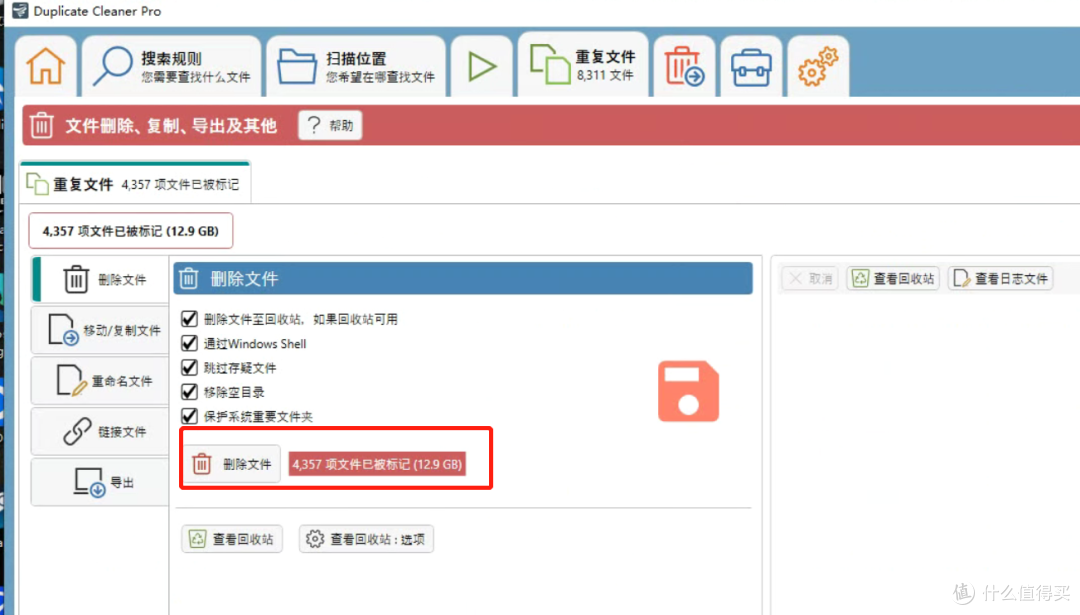
Task: Open the 搜索规则 search criteria tab
Action: tap(171, 66)
